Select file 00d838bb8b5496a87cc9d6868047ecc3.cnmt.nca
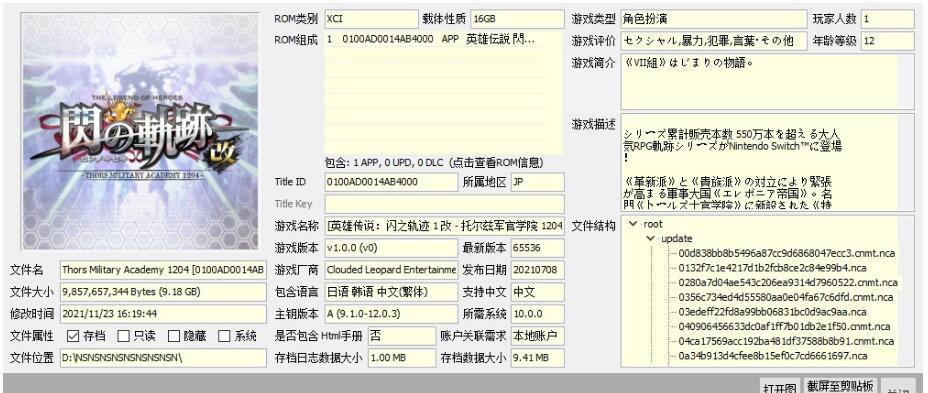Screen dimensions: 928x393 (x=787, y=253)
